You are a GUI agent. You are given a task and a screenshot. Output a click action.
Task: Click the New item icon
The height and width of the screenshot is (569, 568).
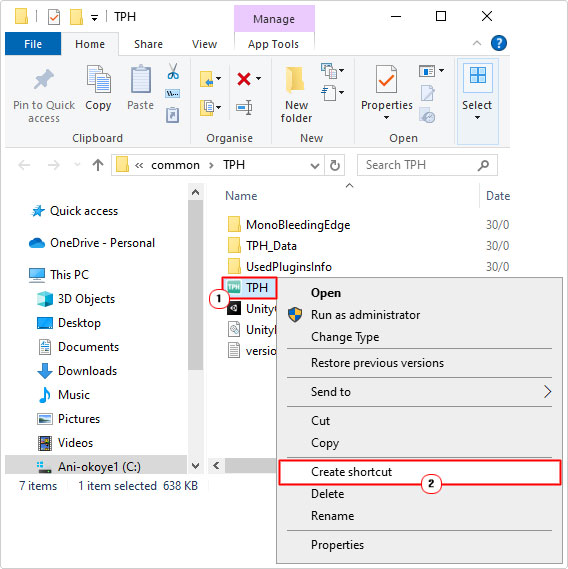click(328, 71)
